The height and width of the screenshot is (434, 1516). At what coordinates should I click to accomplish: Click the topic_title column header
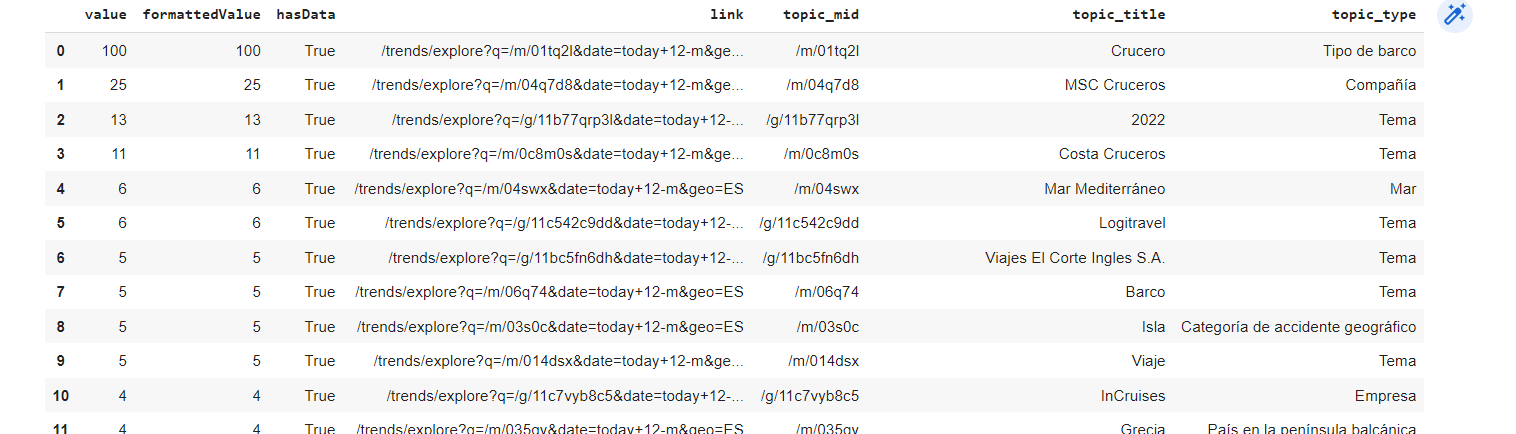click(1118, 15)
